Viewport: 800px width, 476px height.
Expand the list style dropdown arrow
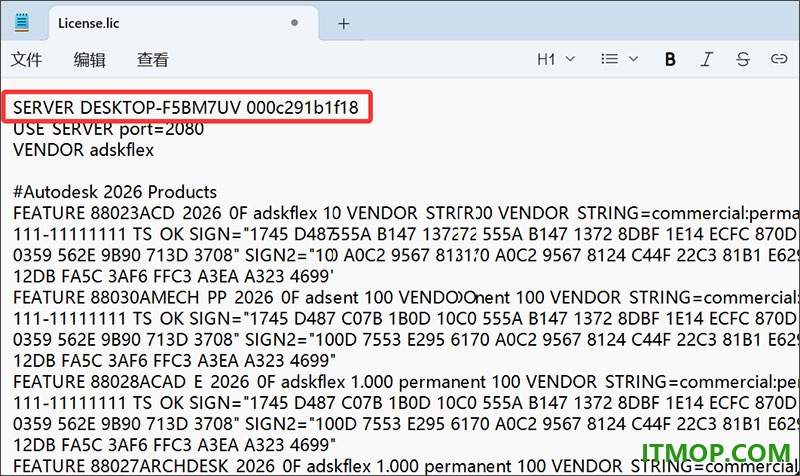[633, 59]
